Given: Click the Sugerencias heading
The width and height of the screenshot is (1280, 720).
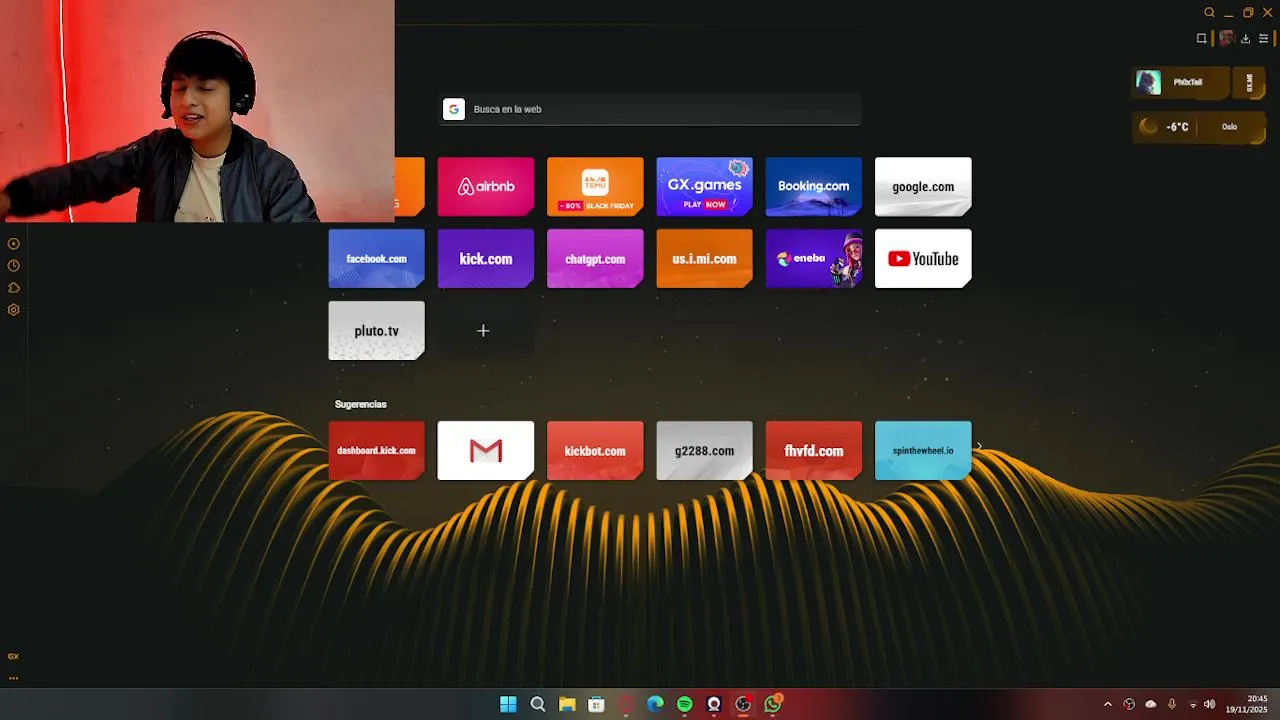Looking at the screenshot, I should (x=360, y=404).
